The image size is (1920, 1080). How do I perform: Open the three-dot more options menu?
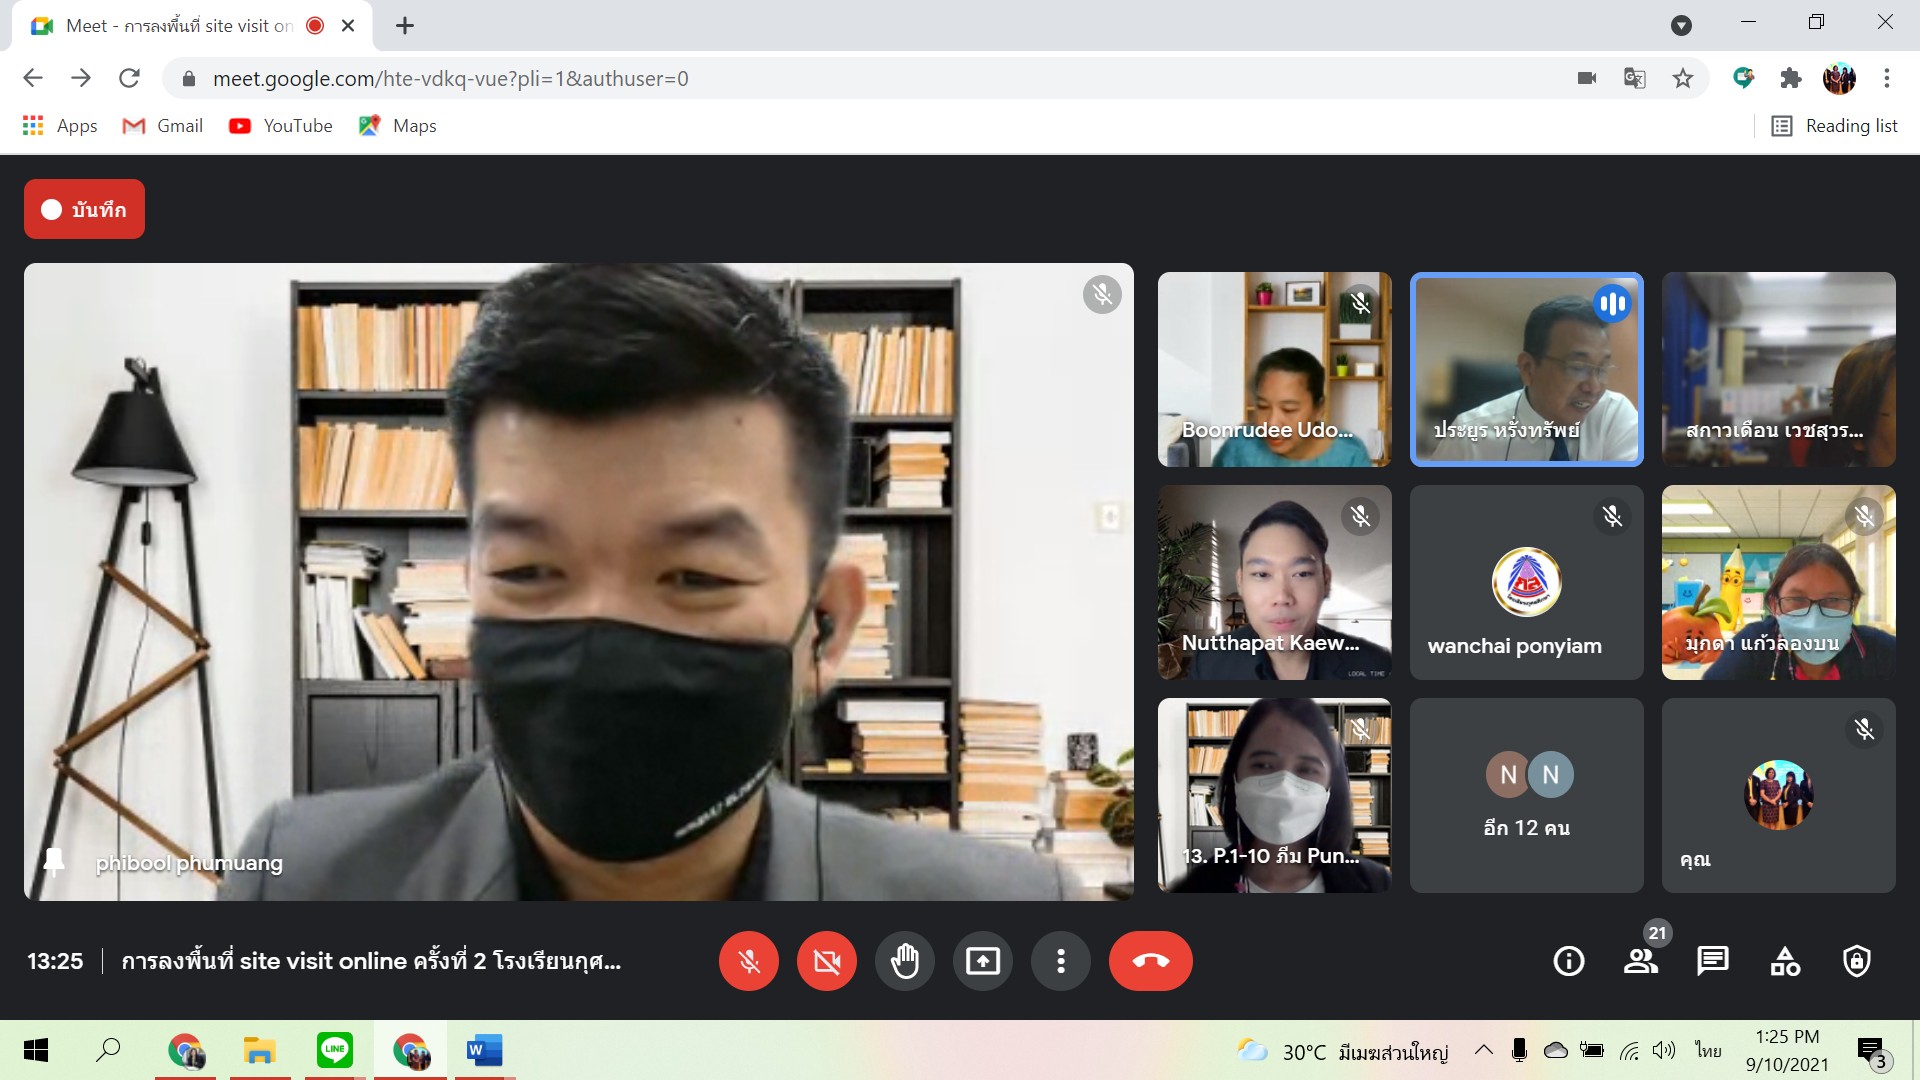pyautogui.click(x=1060, y=961)
